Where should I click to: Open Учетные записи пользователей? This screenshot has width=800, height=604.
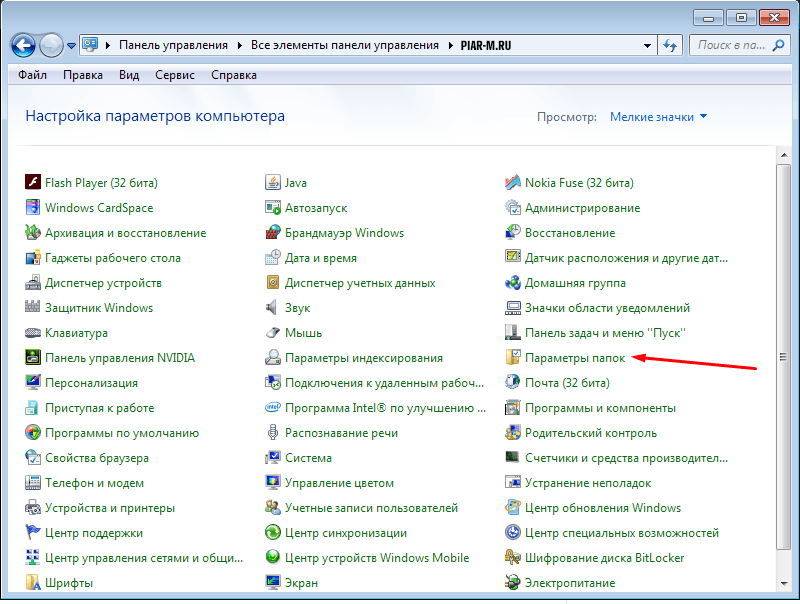click(x=371, y=508)
